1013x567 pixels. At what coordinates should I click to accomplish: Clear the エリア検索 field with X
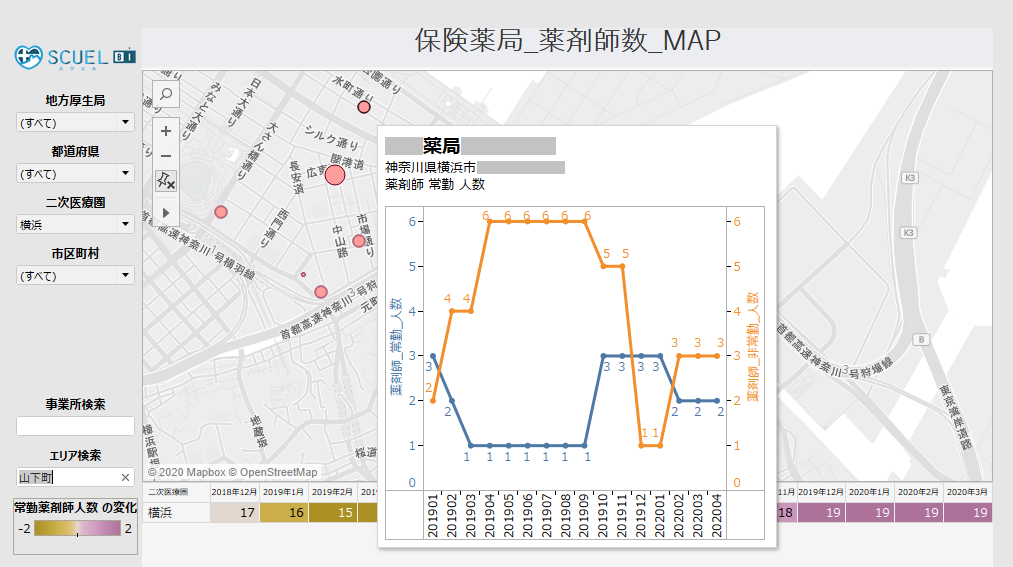click(x=125, y=478)
